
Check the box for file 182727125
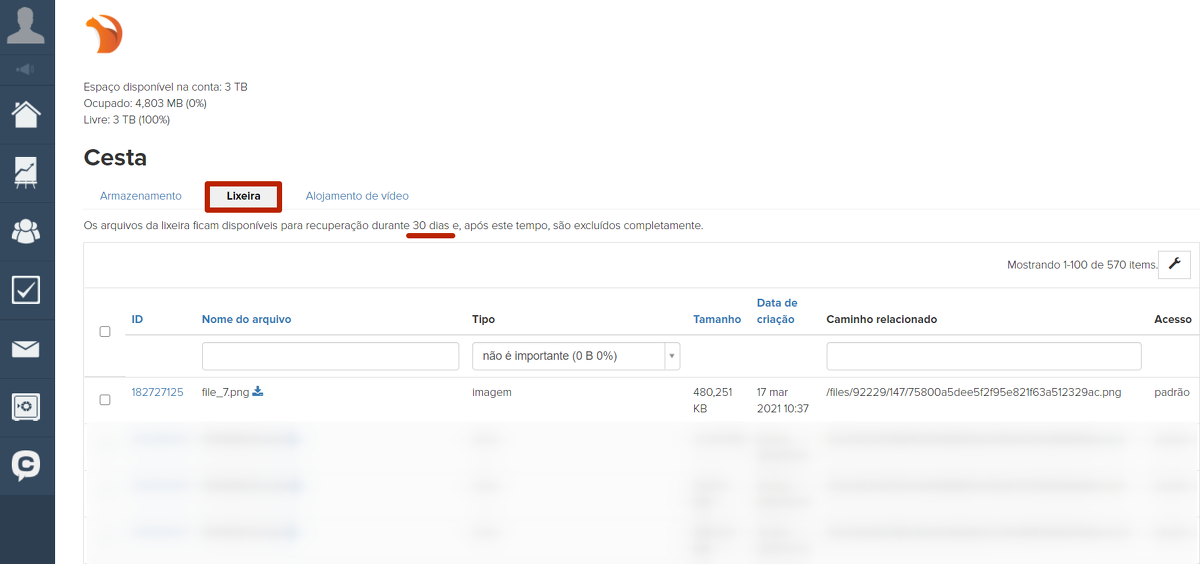click(x=105, y=400)
